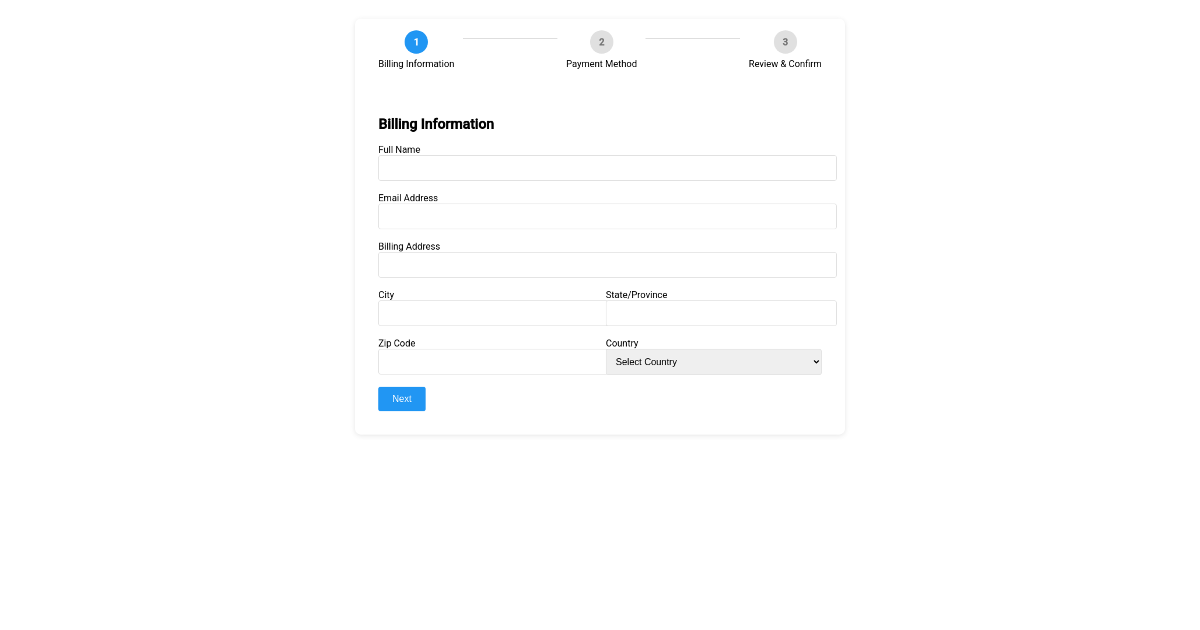The width and height of the screenshot is (1200, 630).
Task: Click into the City text box
Action: click(x=492, y=313)
